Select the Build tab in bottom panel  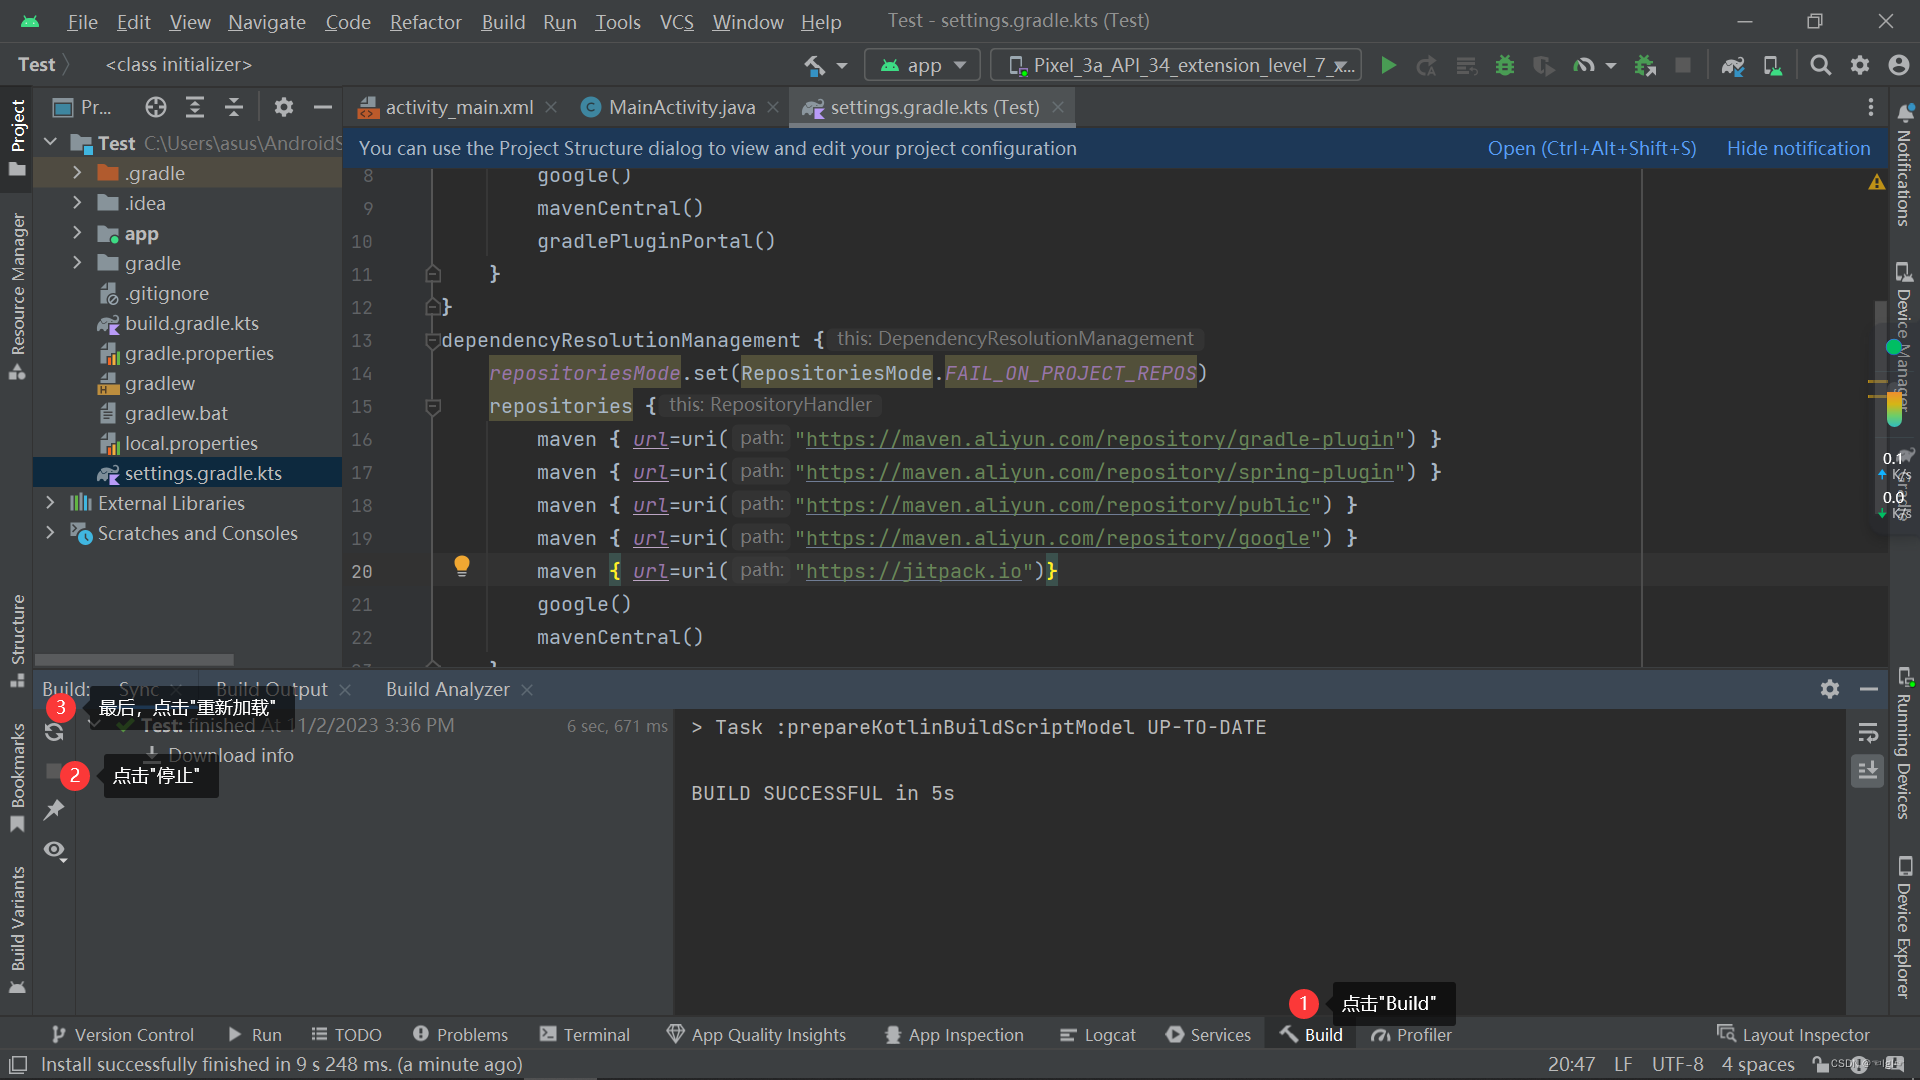coord(1320,1034)
